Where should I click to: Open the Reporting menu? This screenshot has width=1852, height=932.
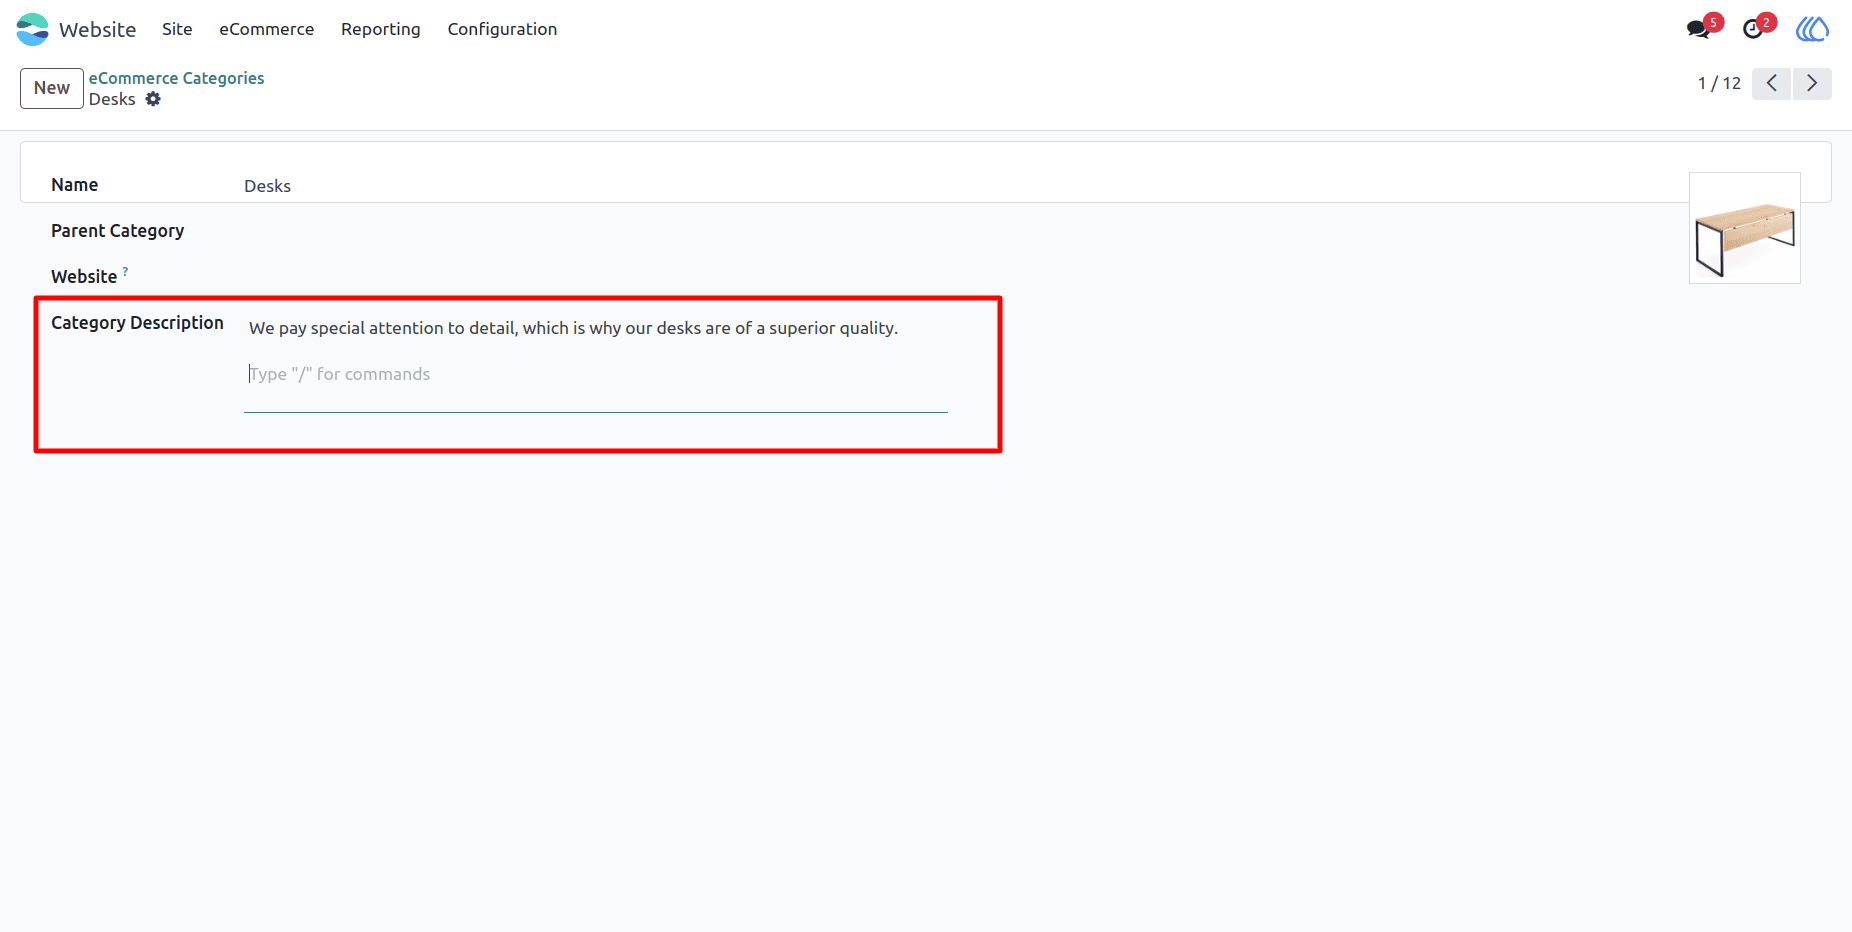click(x=381, y=29)
